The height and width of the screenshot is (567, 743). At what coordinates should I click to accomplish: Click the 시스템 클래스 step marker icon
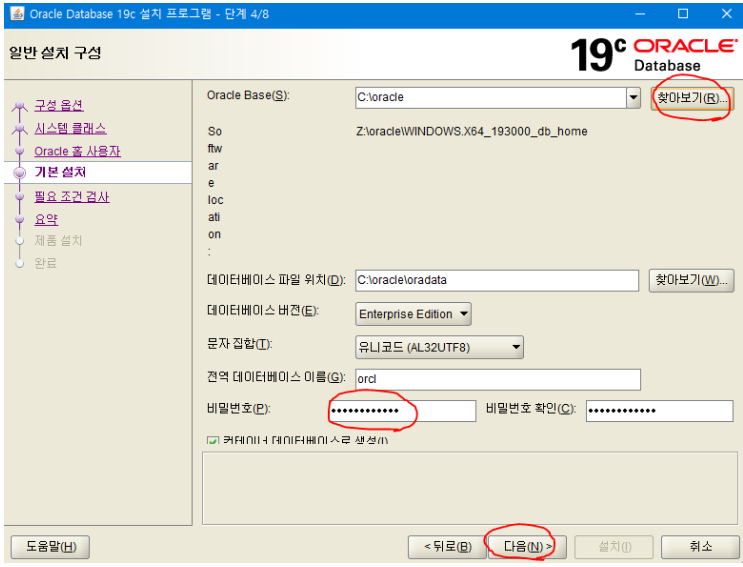[19, 128]
